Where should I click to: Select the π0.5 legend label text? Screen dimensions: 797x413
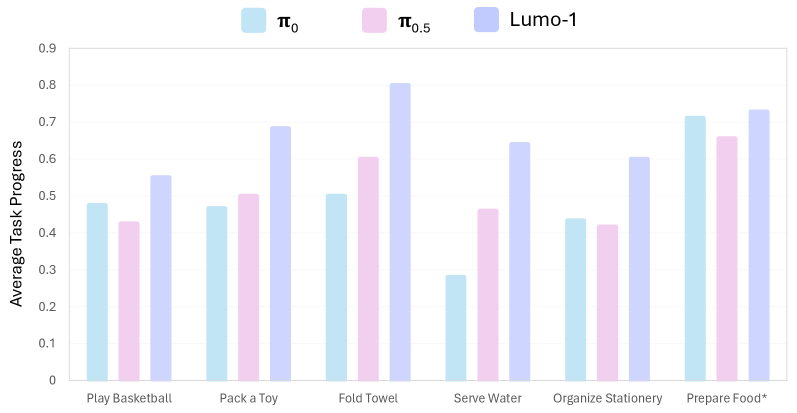[414, 21]
